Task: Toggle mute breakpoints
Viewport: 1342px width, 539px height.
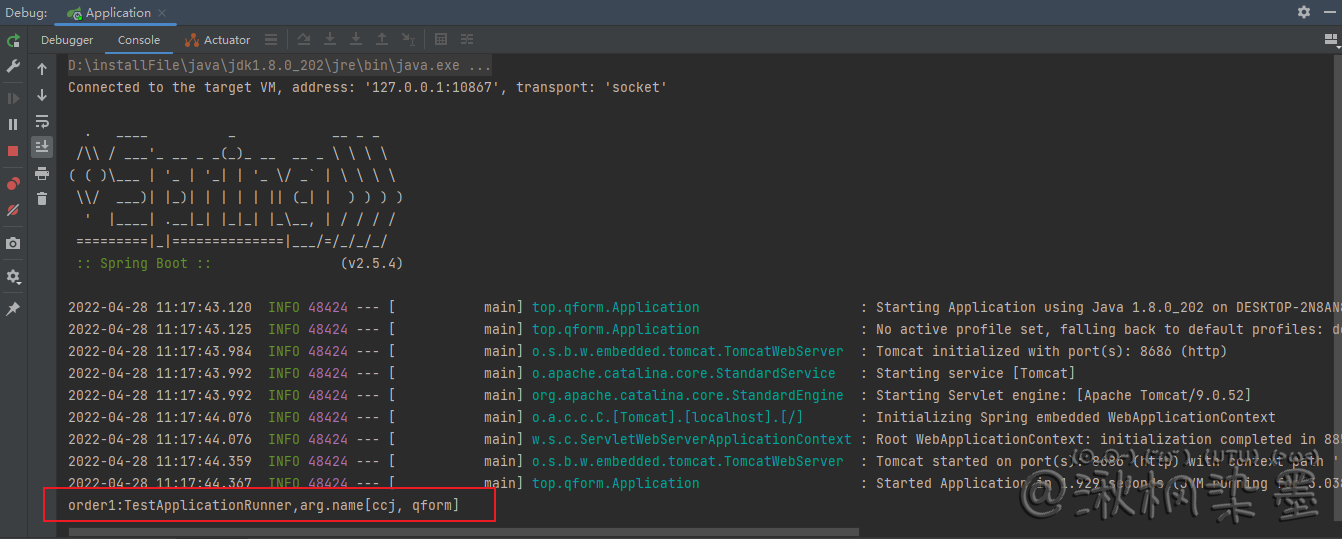Action: pyautogui.click(x=13, y=211)
